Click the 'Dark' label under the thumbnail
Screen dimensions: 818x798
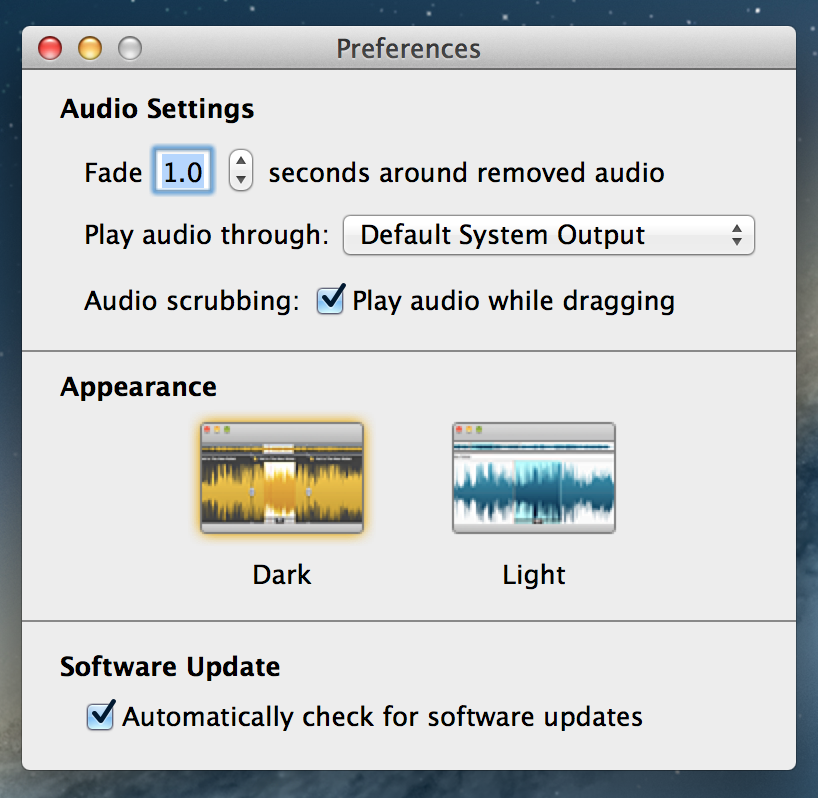[x=282, y=575]
